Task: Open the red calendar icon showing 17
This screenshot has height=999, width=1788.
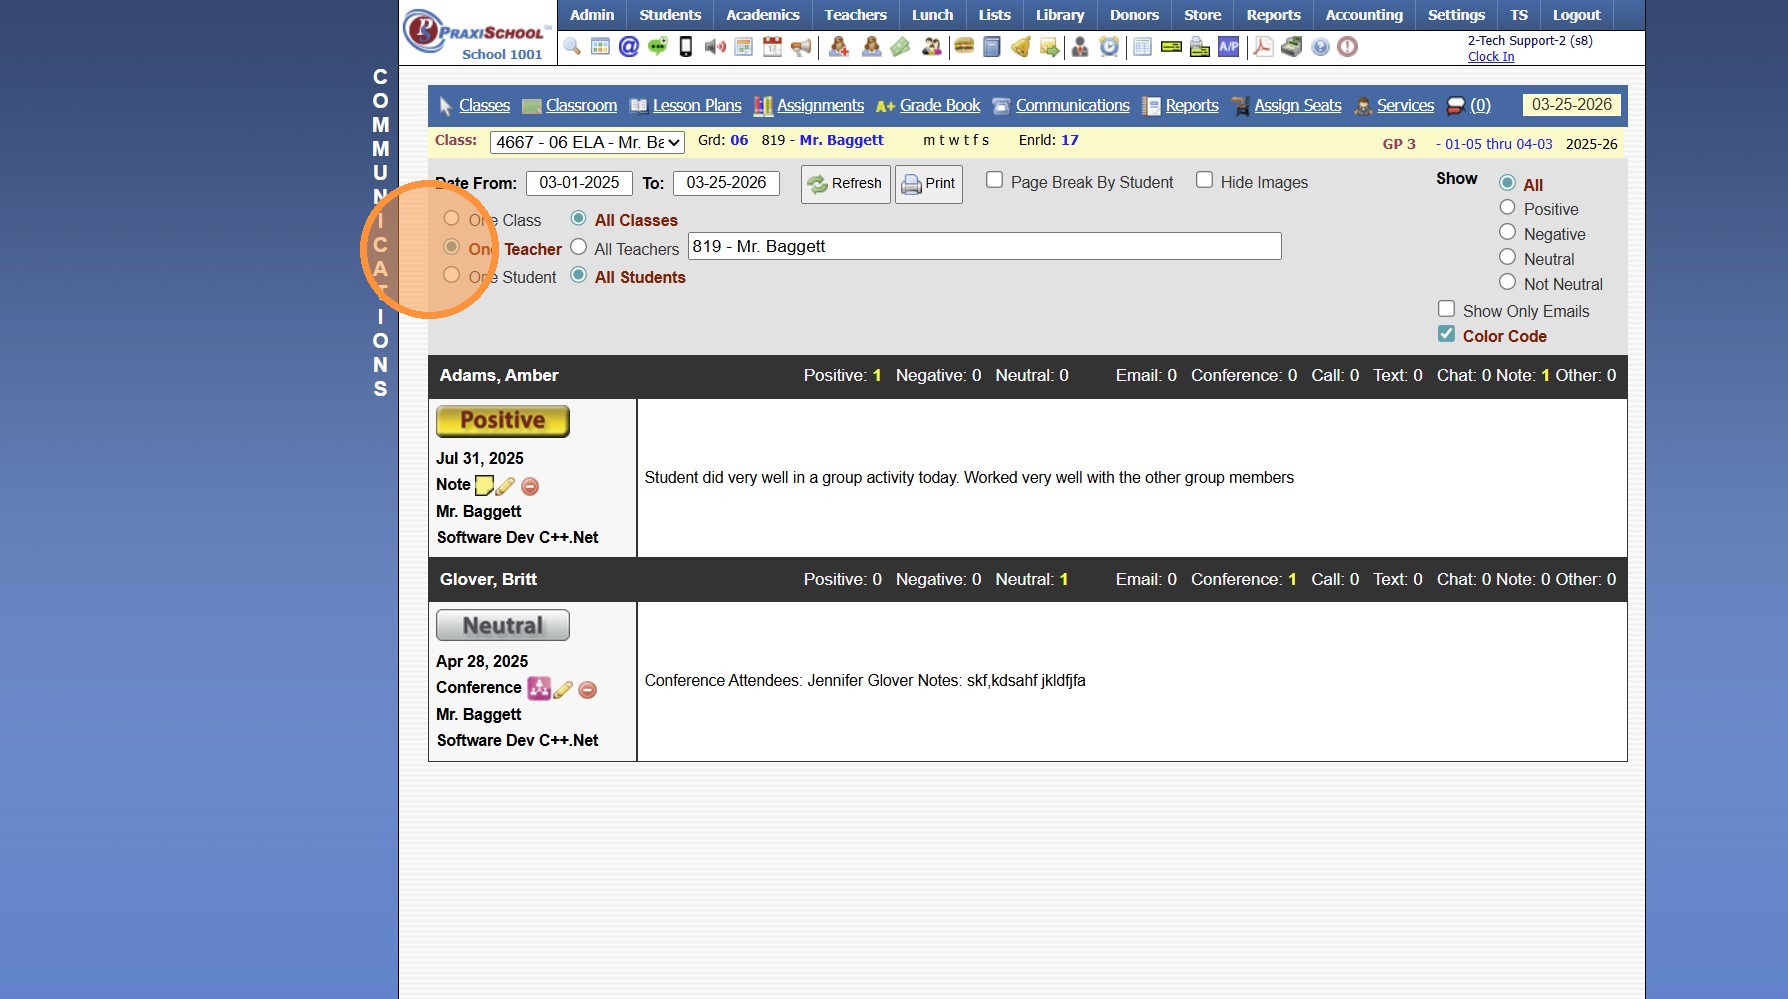Action: (x=772, y=47)
